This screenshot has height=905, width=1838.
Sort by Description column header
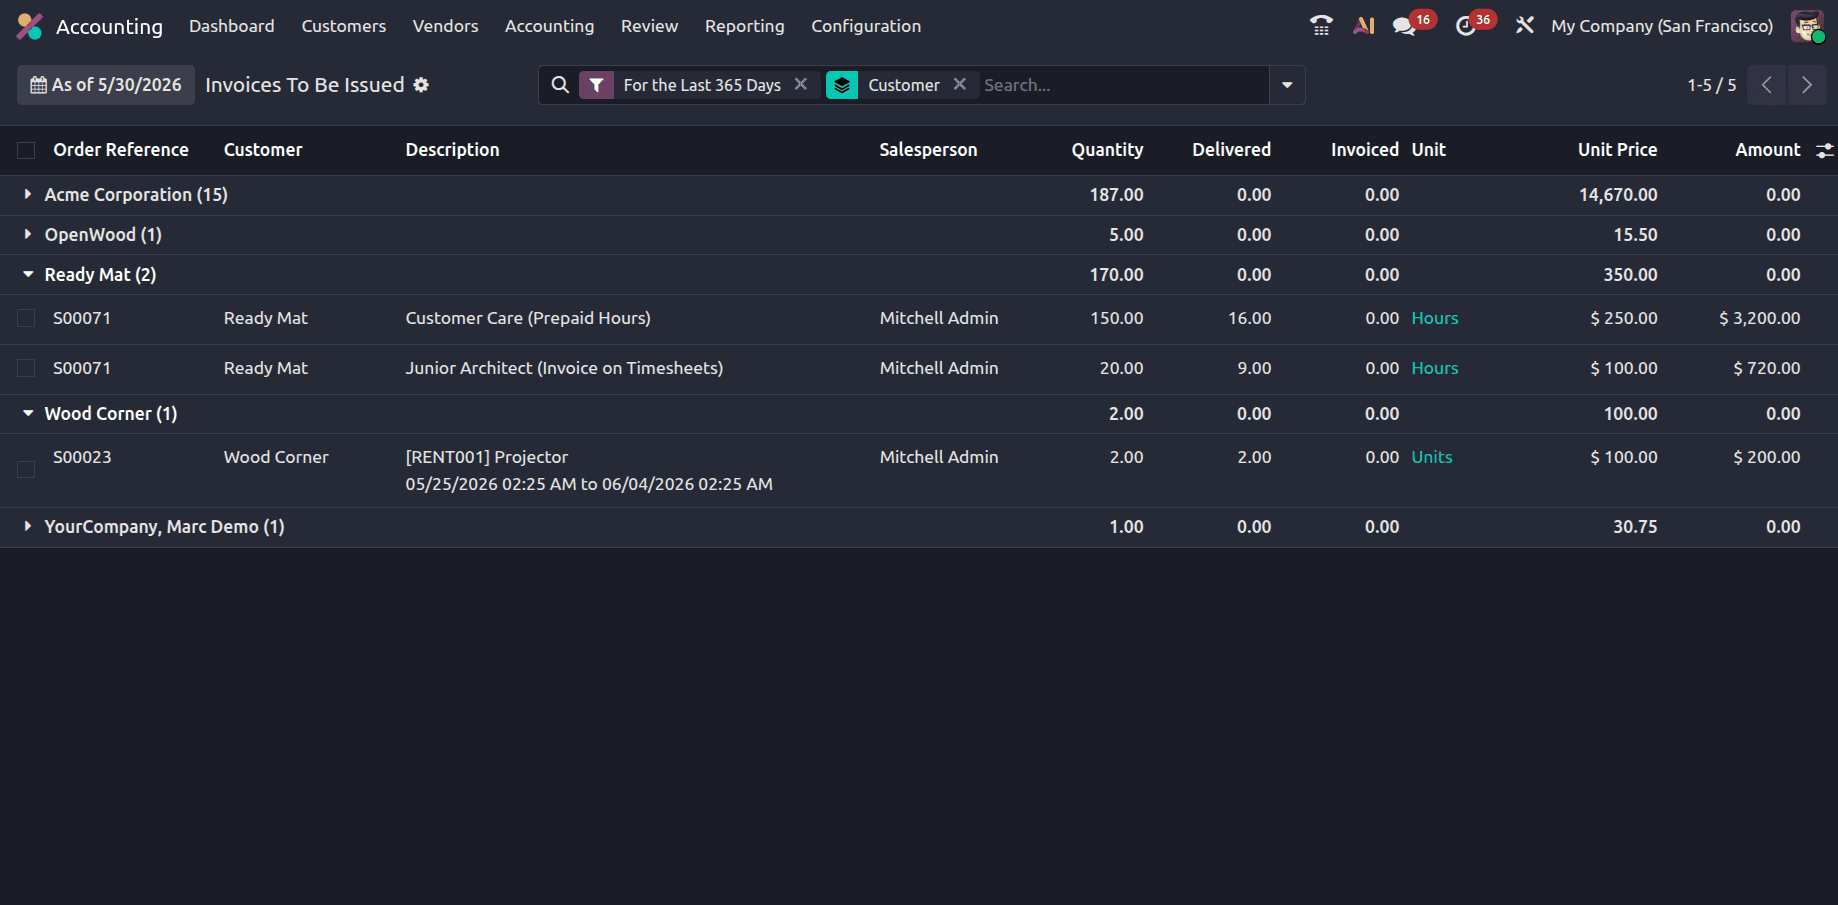point(452,150)
